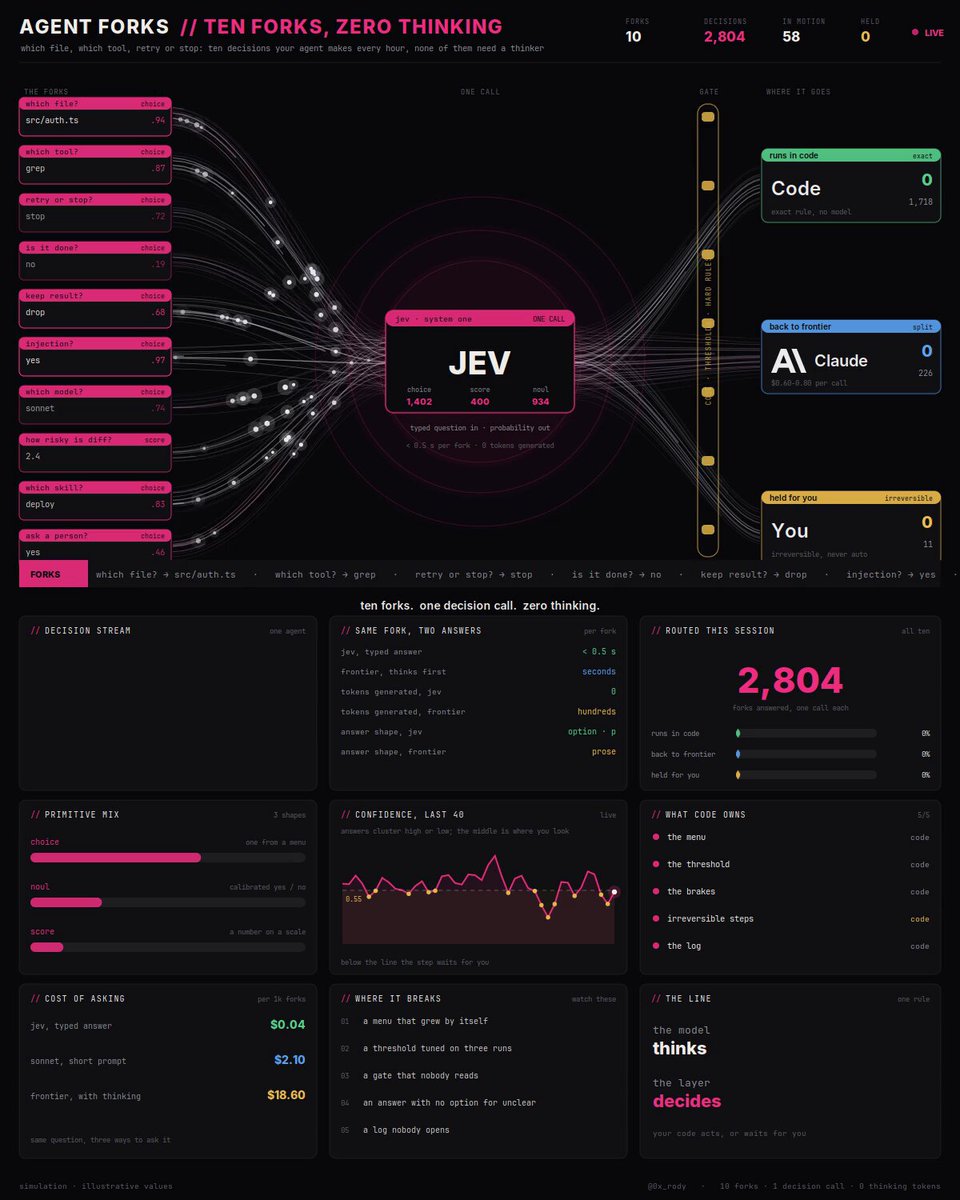960x1200 pixels.
Task: Click ticker item "which file? → src/auth.ts"
Action: pos(166,575)
